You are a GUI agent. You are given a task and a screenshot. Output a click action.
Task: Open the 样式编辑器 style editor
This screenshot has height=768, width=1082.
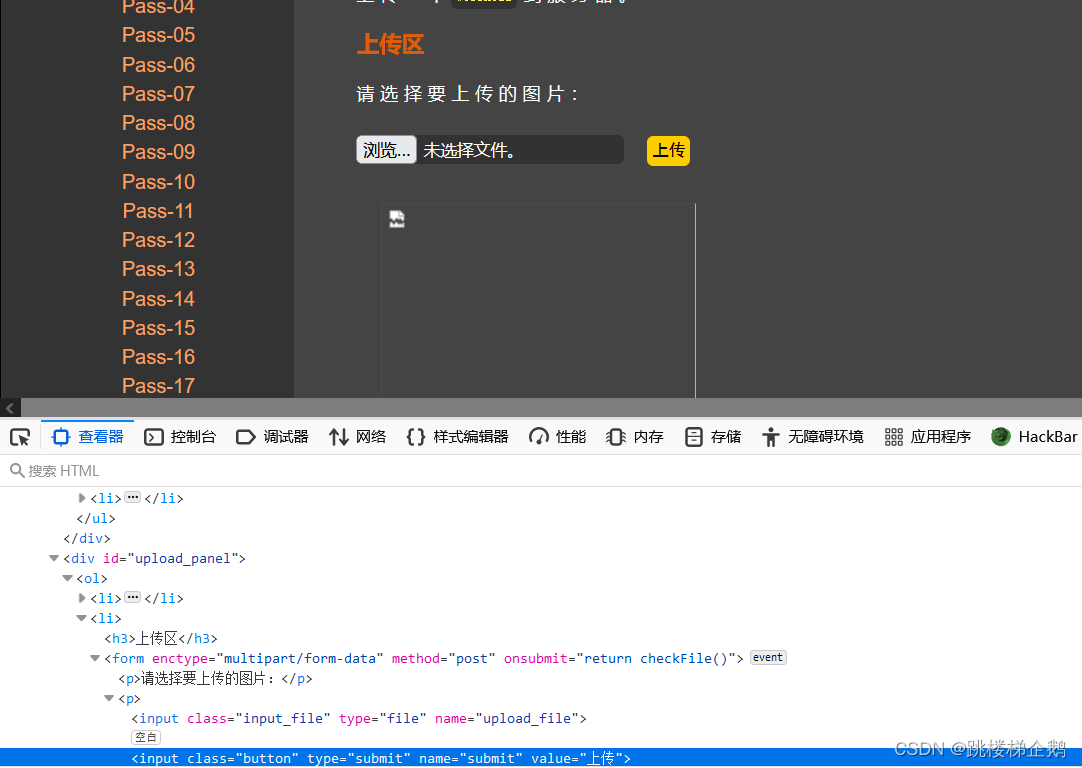(457, 437)
